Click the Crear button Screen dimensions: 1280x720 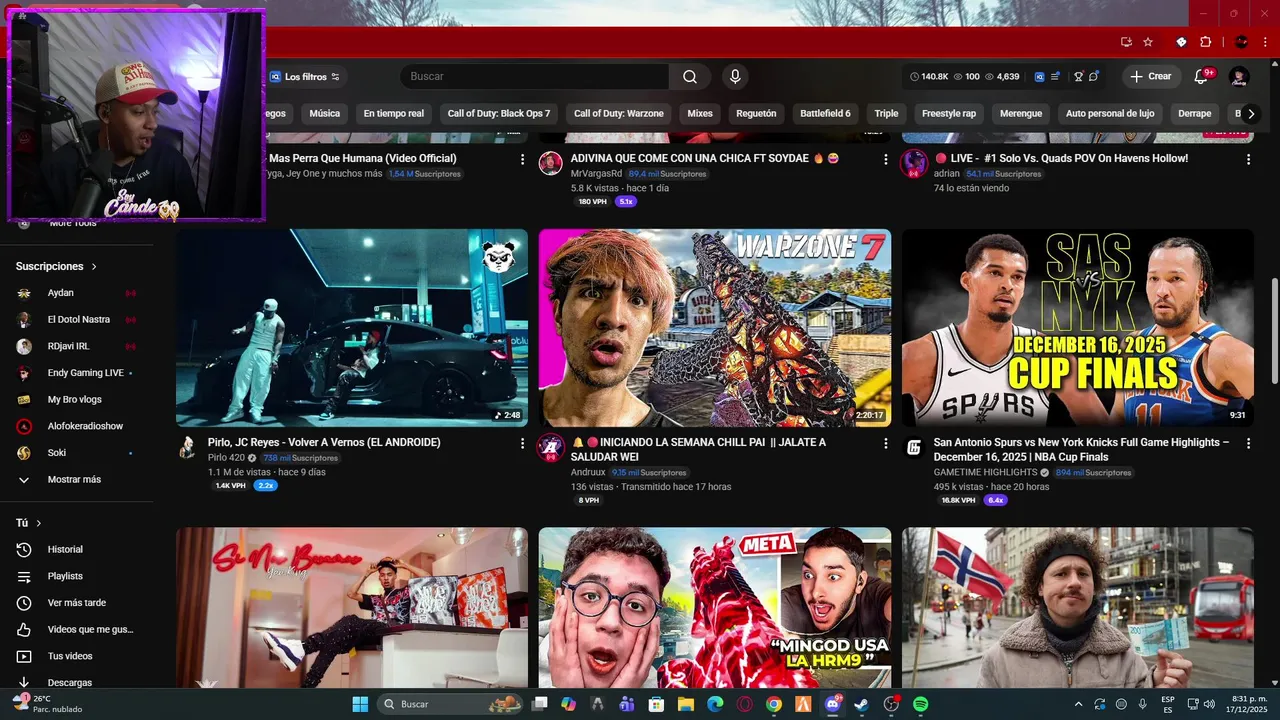1151,77
